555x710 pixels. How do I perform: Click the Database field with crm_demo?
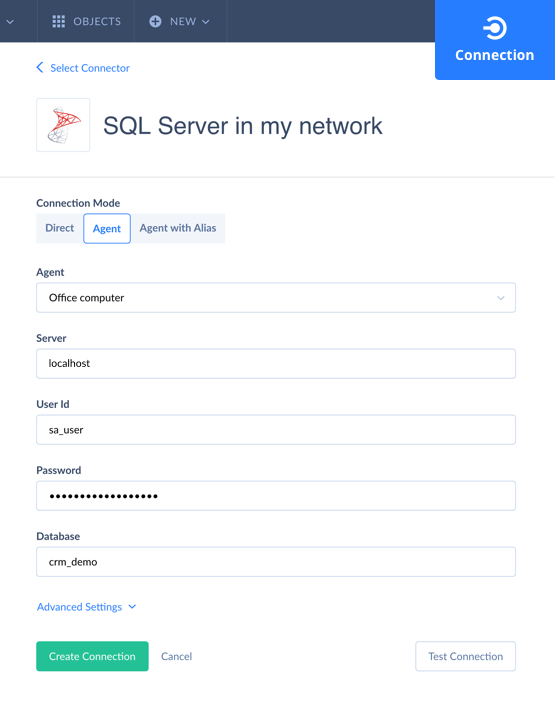click(x=276, y=562)
